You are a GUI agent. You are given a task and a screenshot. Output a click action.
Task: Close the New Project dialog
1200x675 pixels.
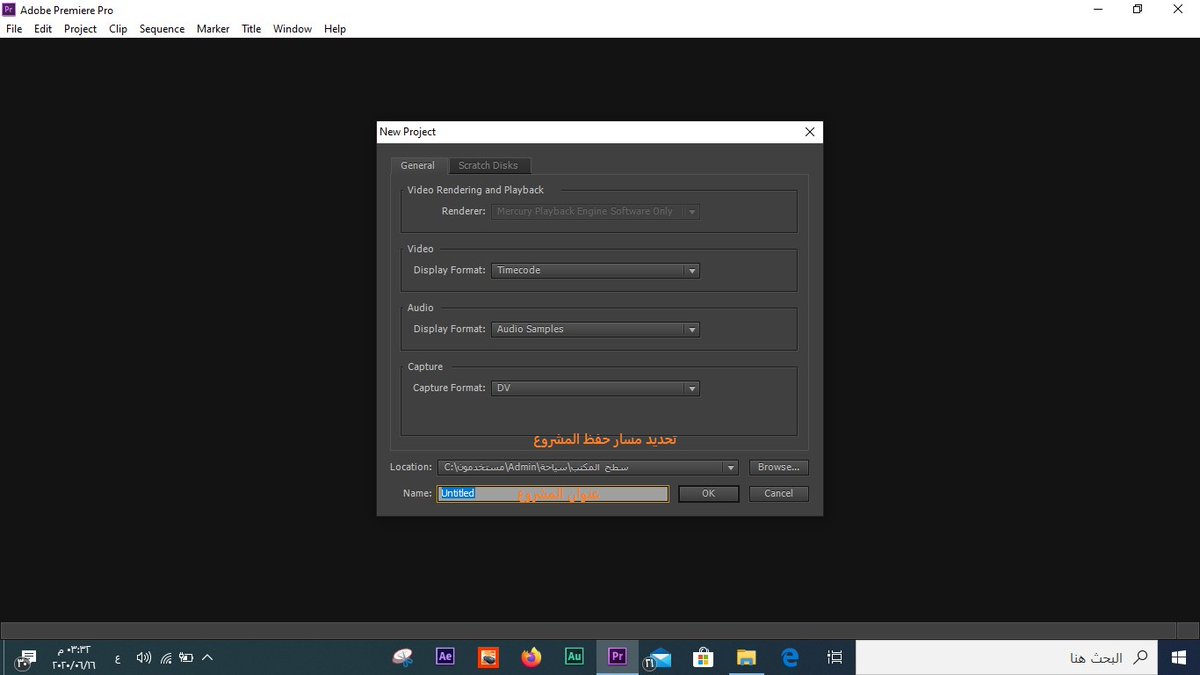coord(810,132)
